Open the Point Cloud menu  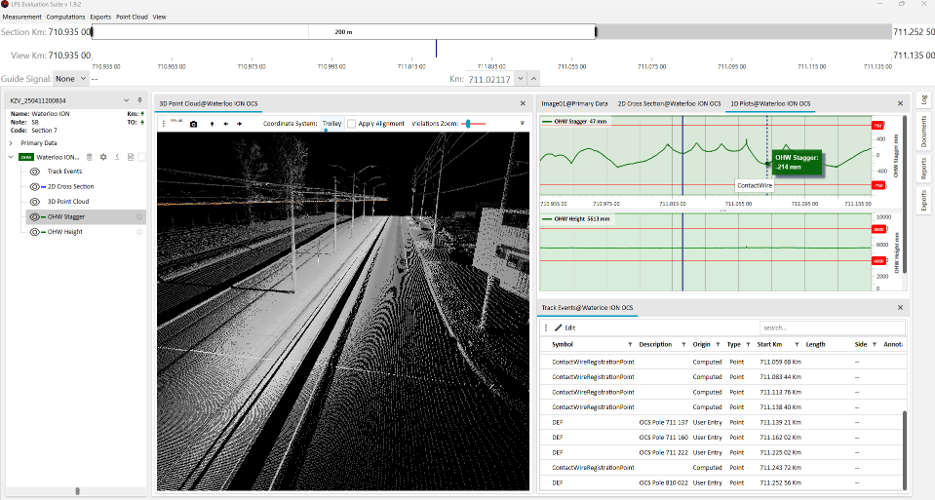131,17
